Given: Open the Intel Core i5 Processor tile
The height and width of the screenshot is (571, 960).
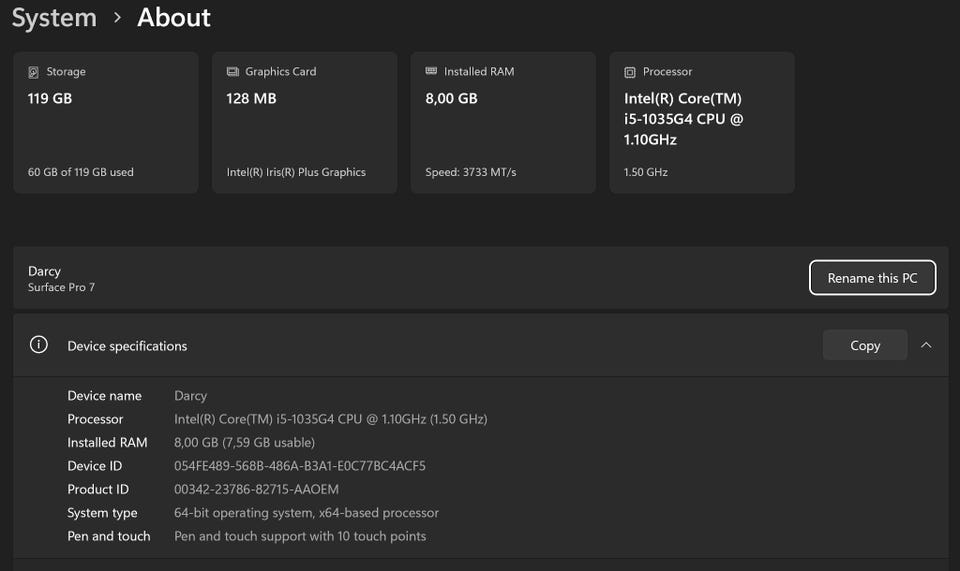Looking at the screenshot, I should pyautogui.click(x=701, y=122).
